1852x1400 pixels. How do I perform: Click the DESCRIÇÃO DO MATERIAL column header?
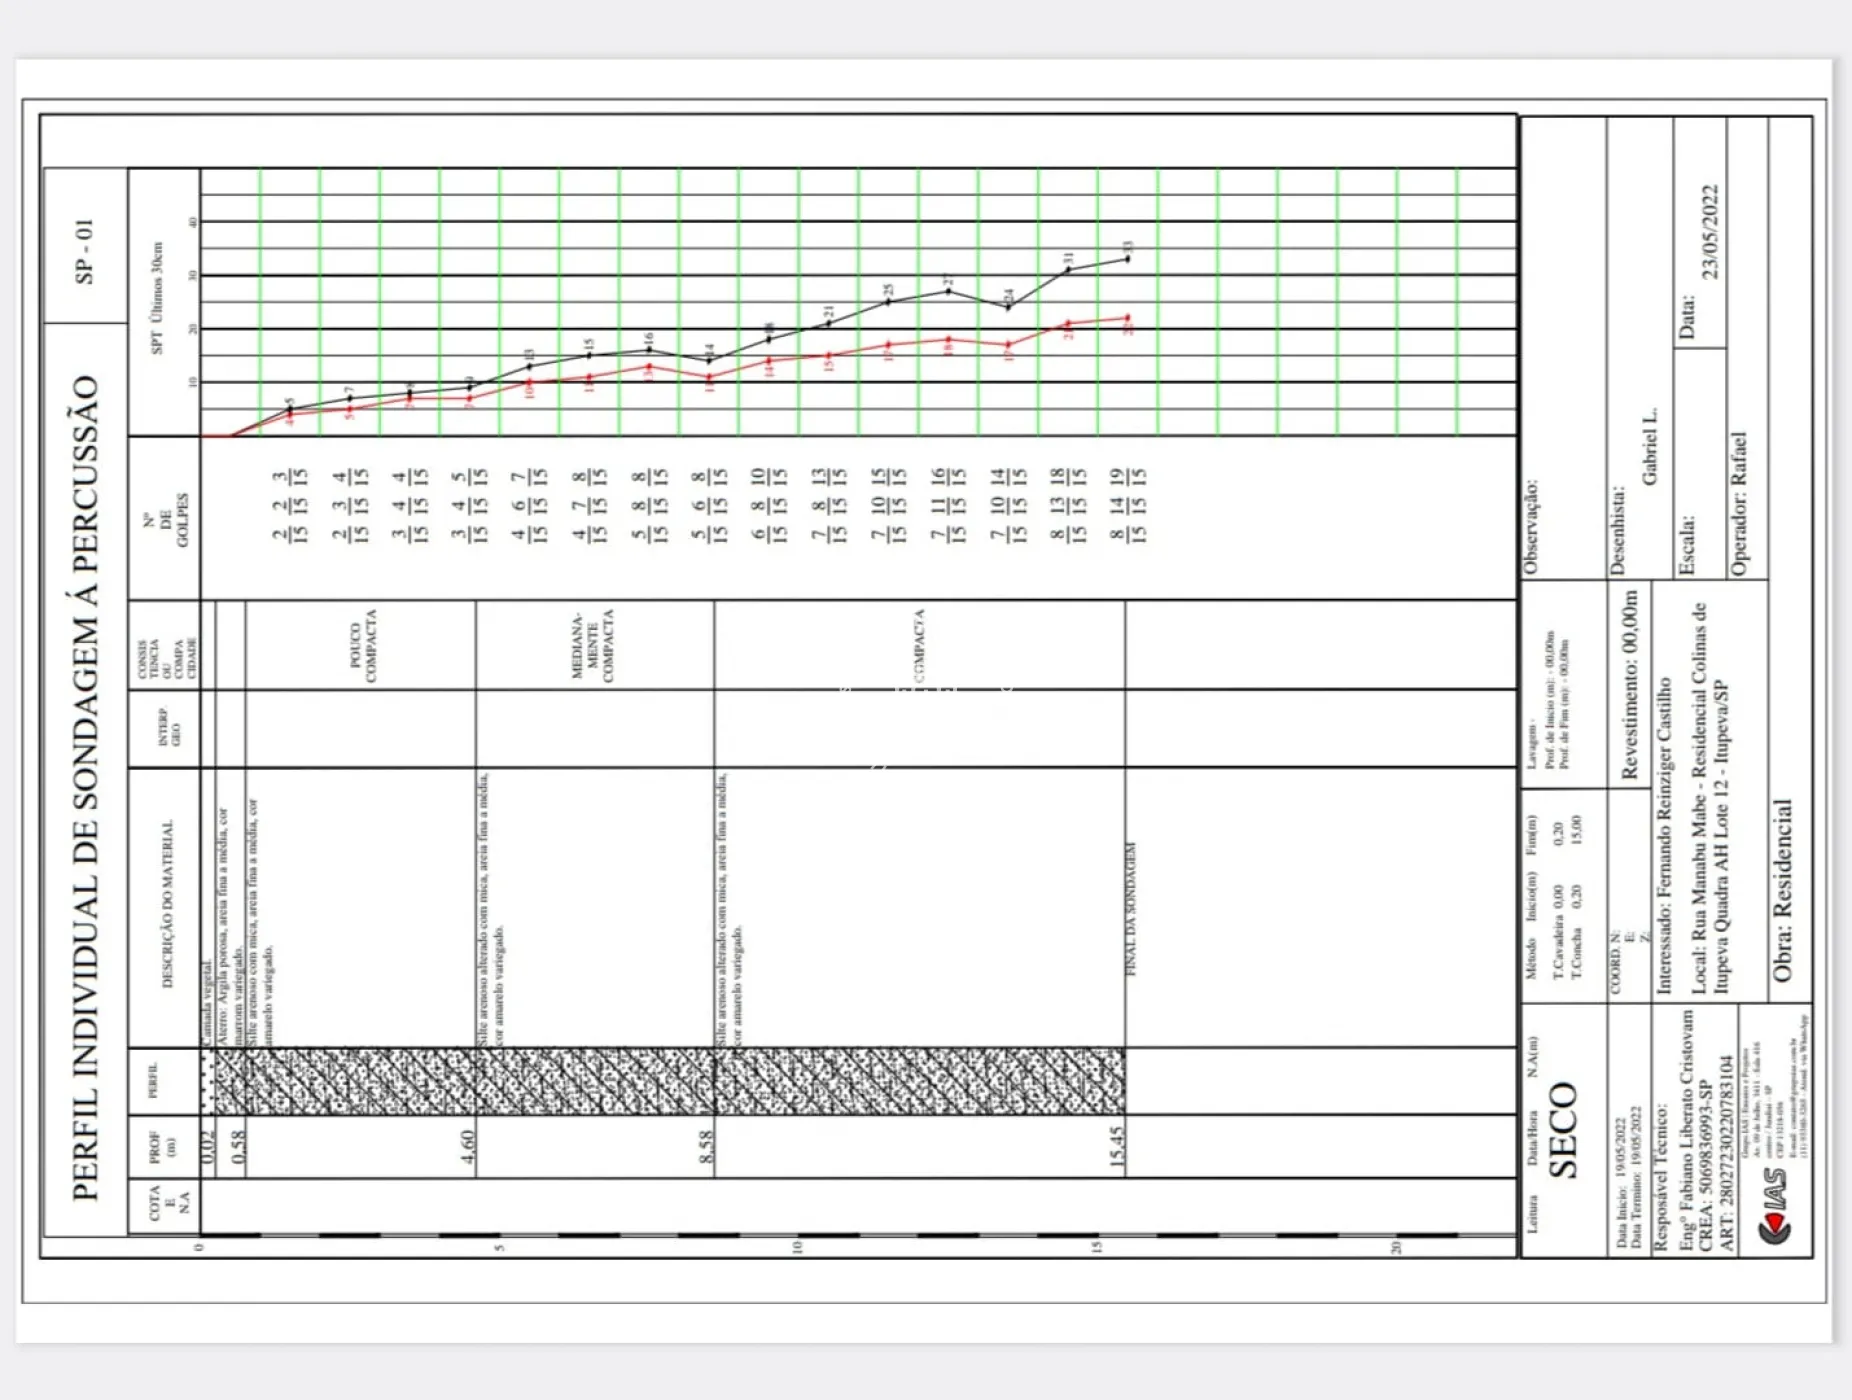coord(167,905)
